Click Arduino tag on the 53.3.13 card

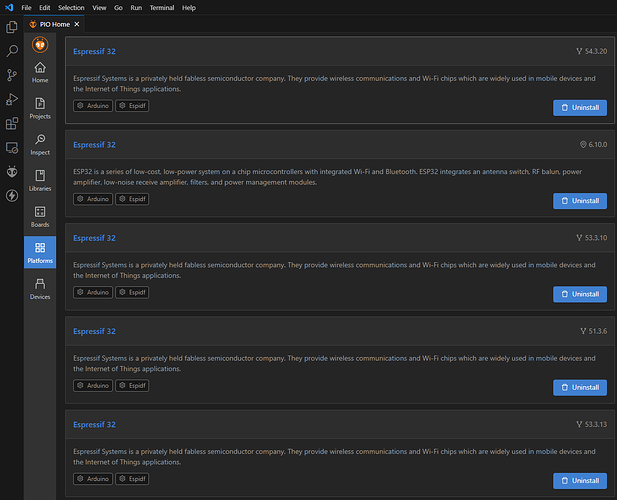[93, 479]
